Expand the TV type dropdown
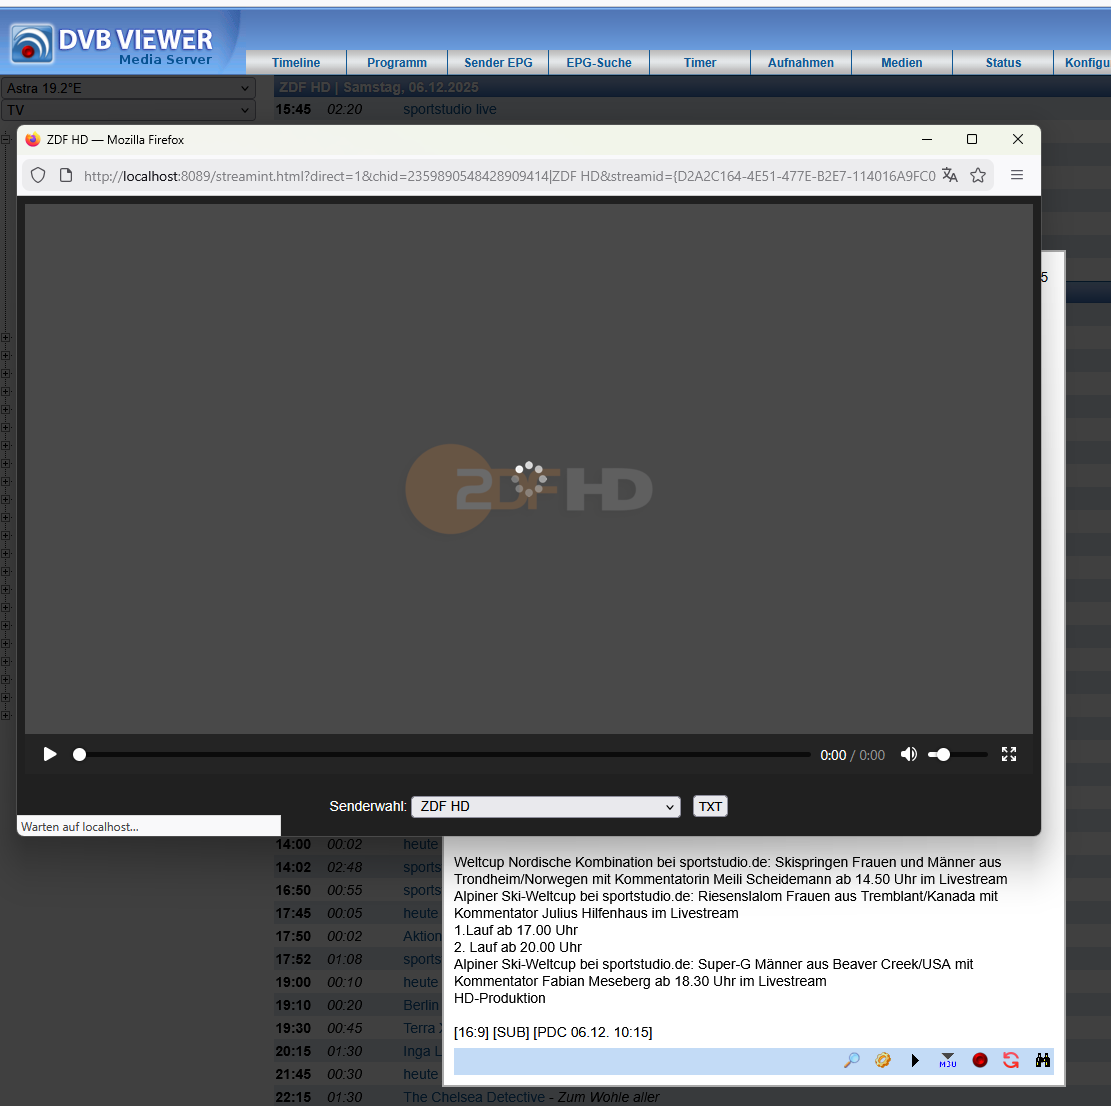The image size is (1111, 1106). tap(128, 110)
